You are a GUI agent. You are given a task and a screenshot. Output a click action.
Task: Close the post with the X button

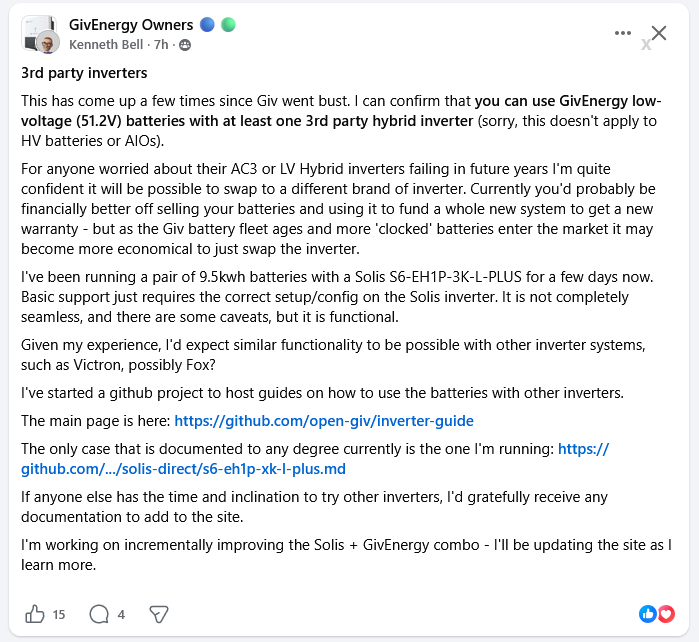point(659,33)
